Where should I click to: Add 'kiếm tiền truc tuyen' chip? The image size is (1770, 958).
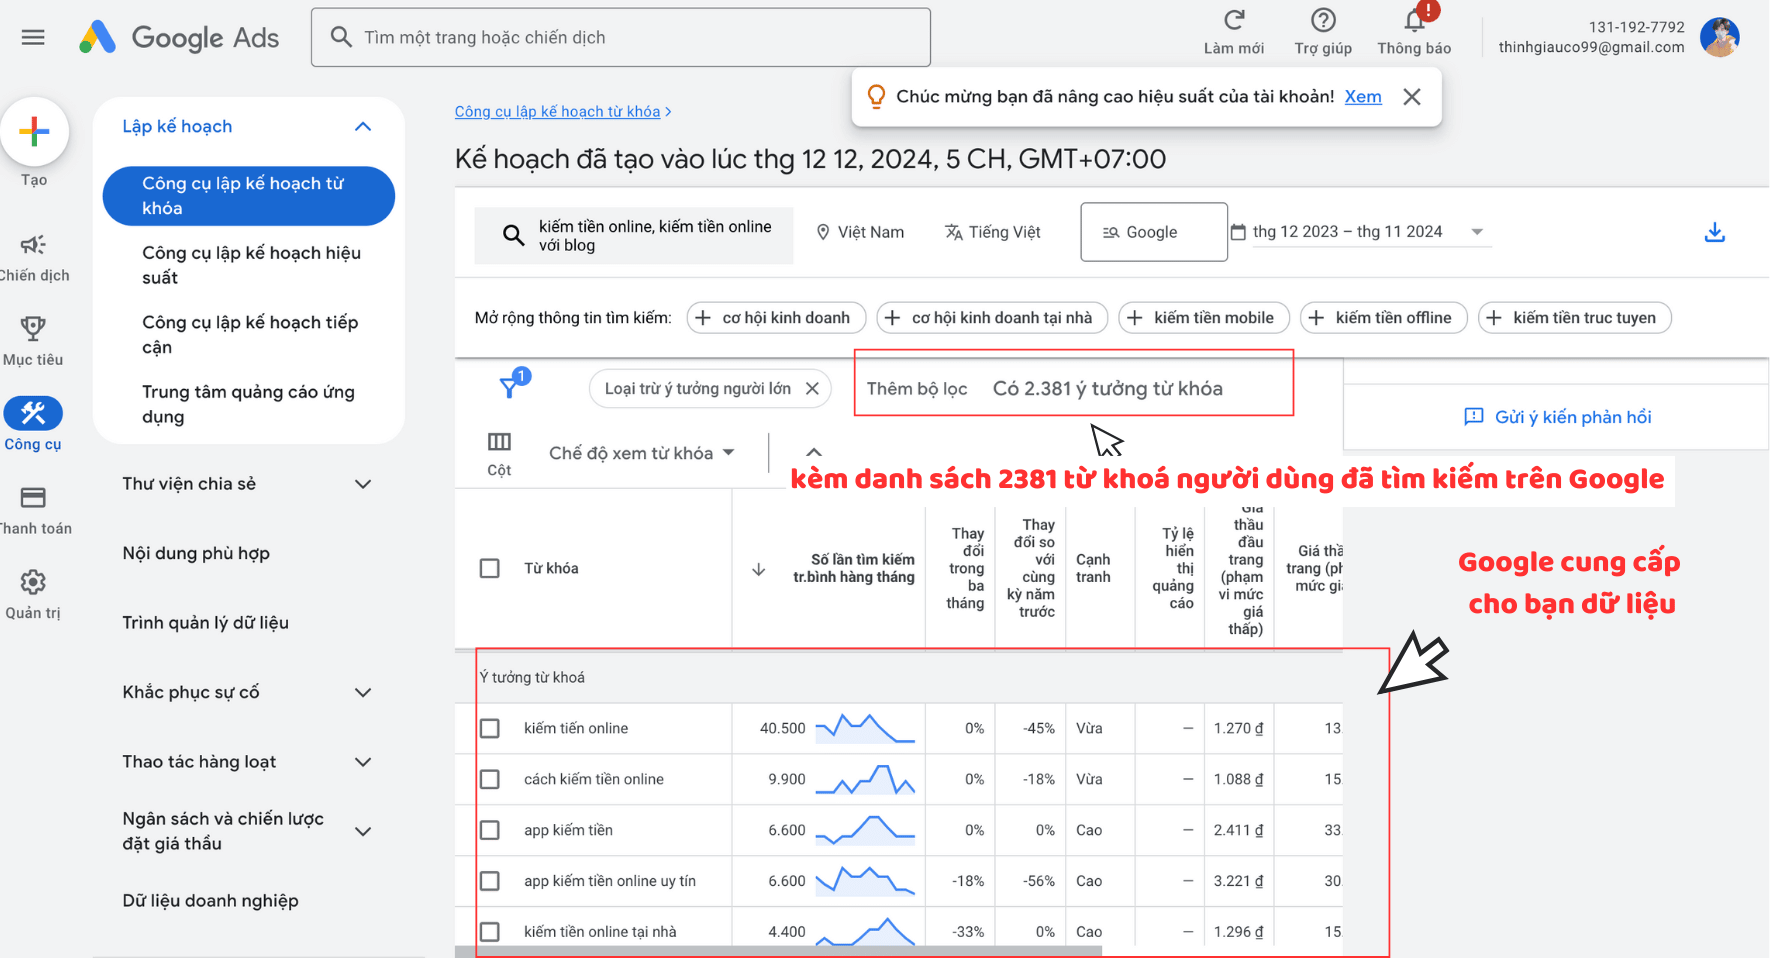(x=1575, y=318)
